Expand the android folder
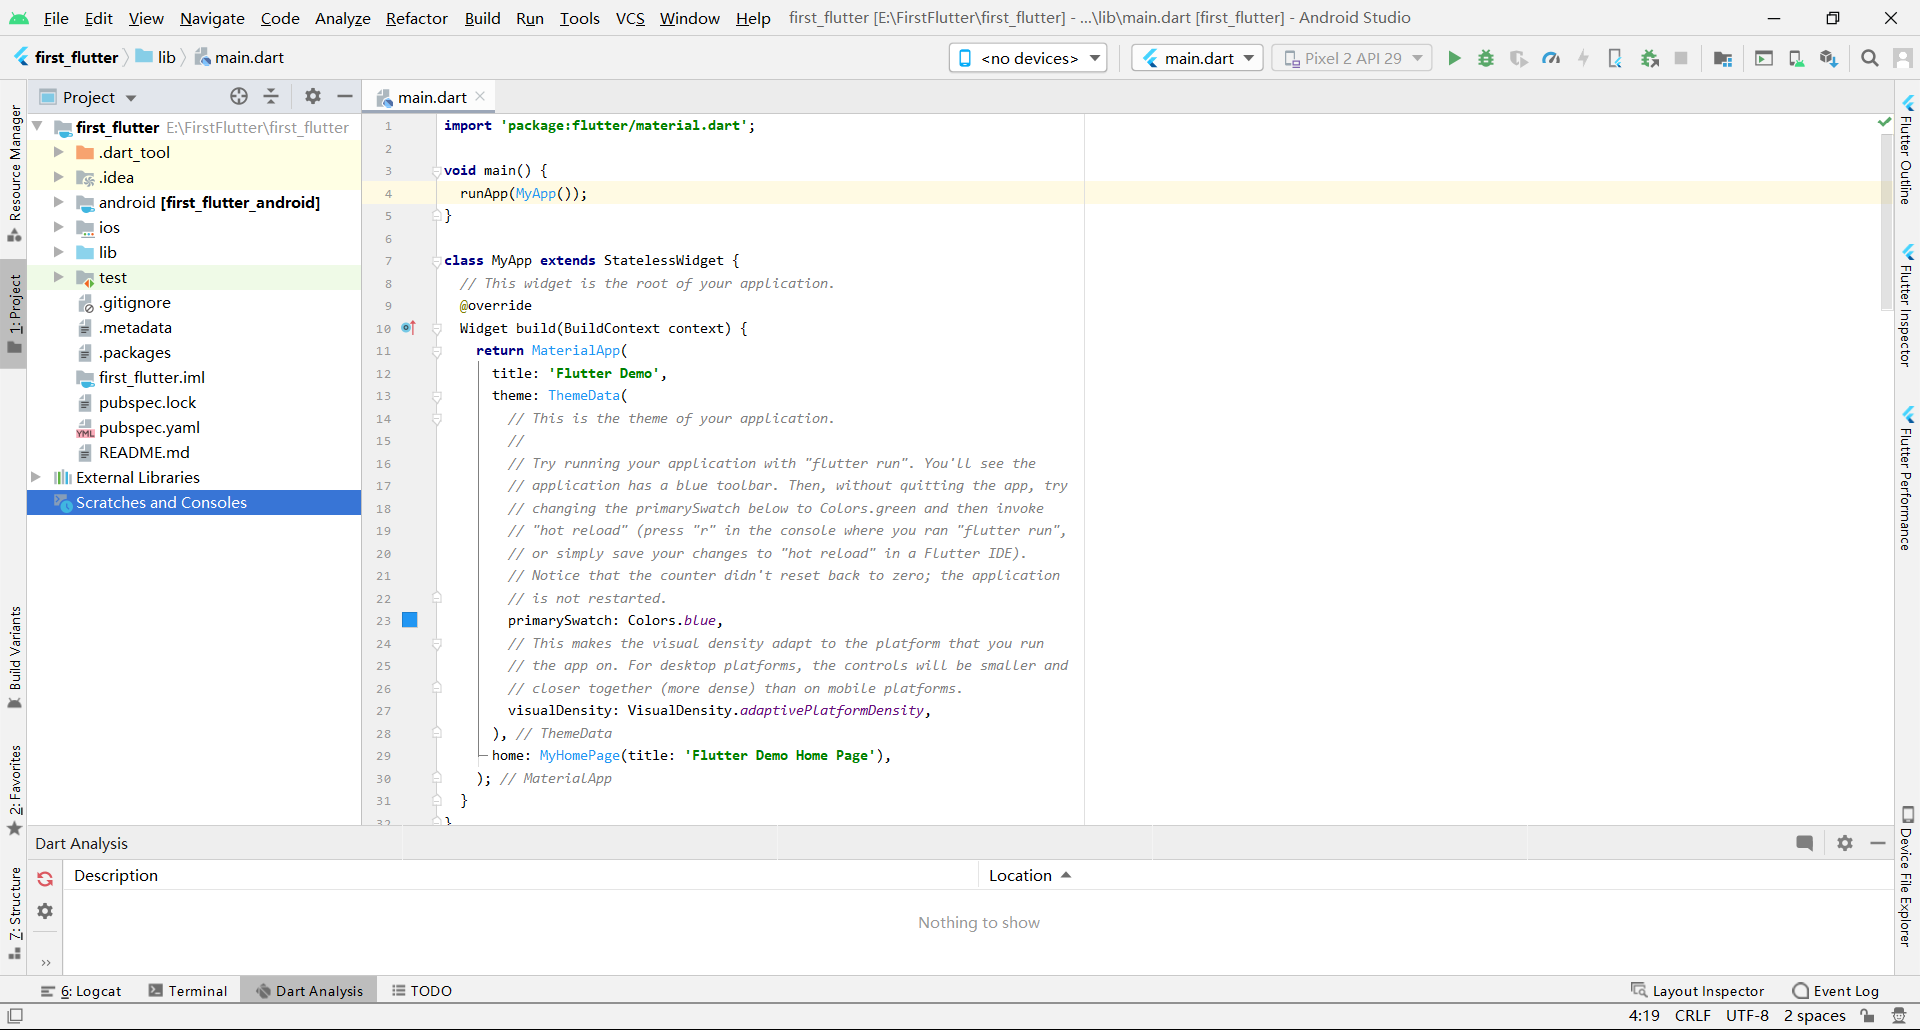 coord(58,202)
